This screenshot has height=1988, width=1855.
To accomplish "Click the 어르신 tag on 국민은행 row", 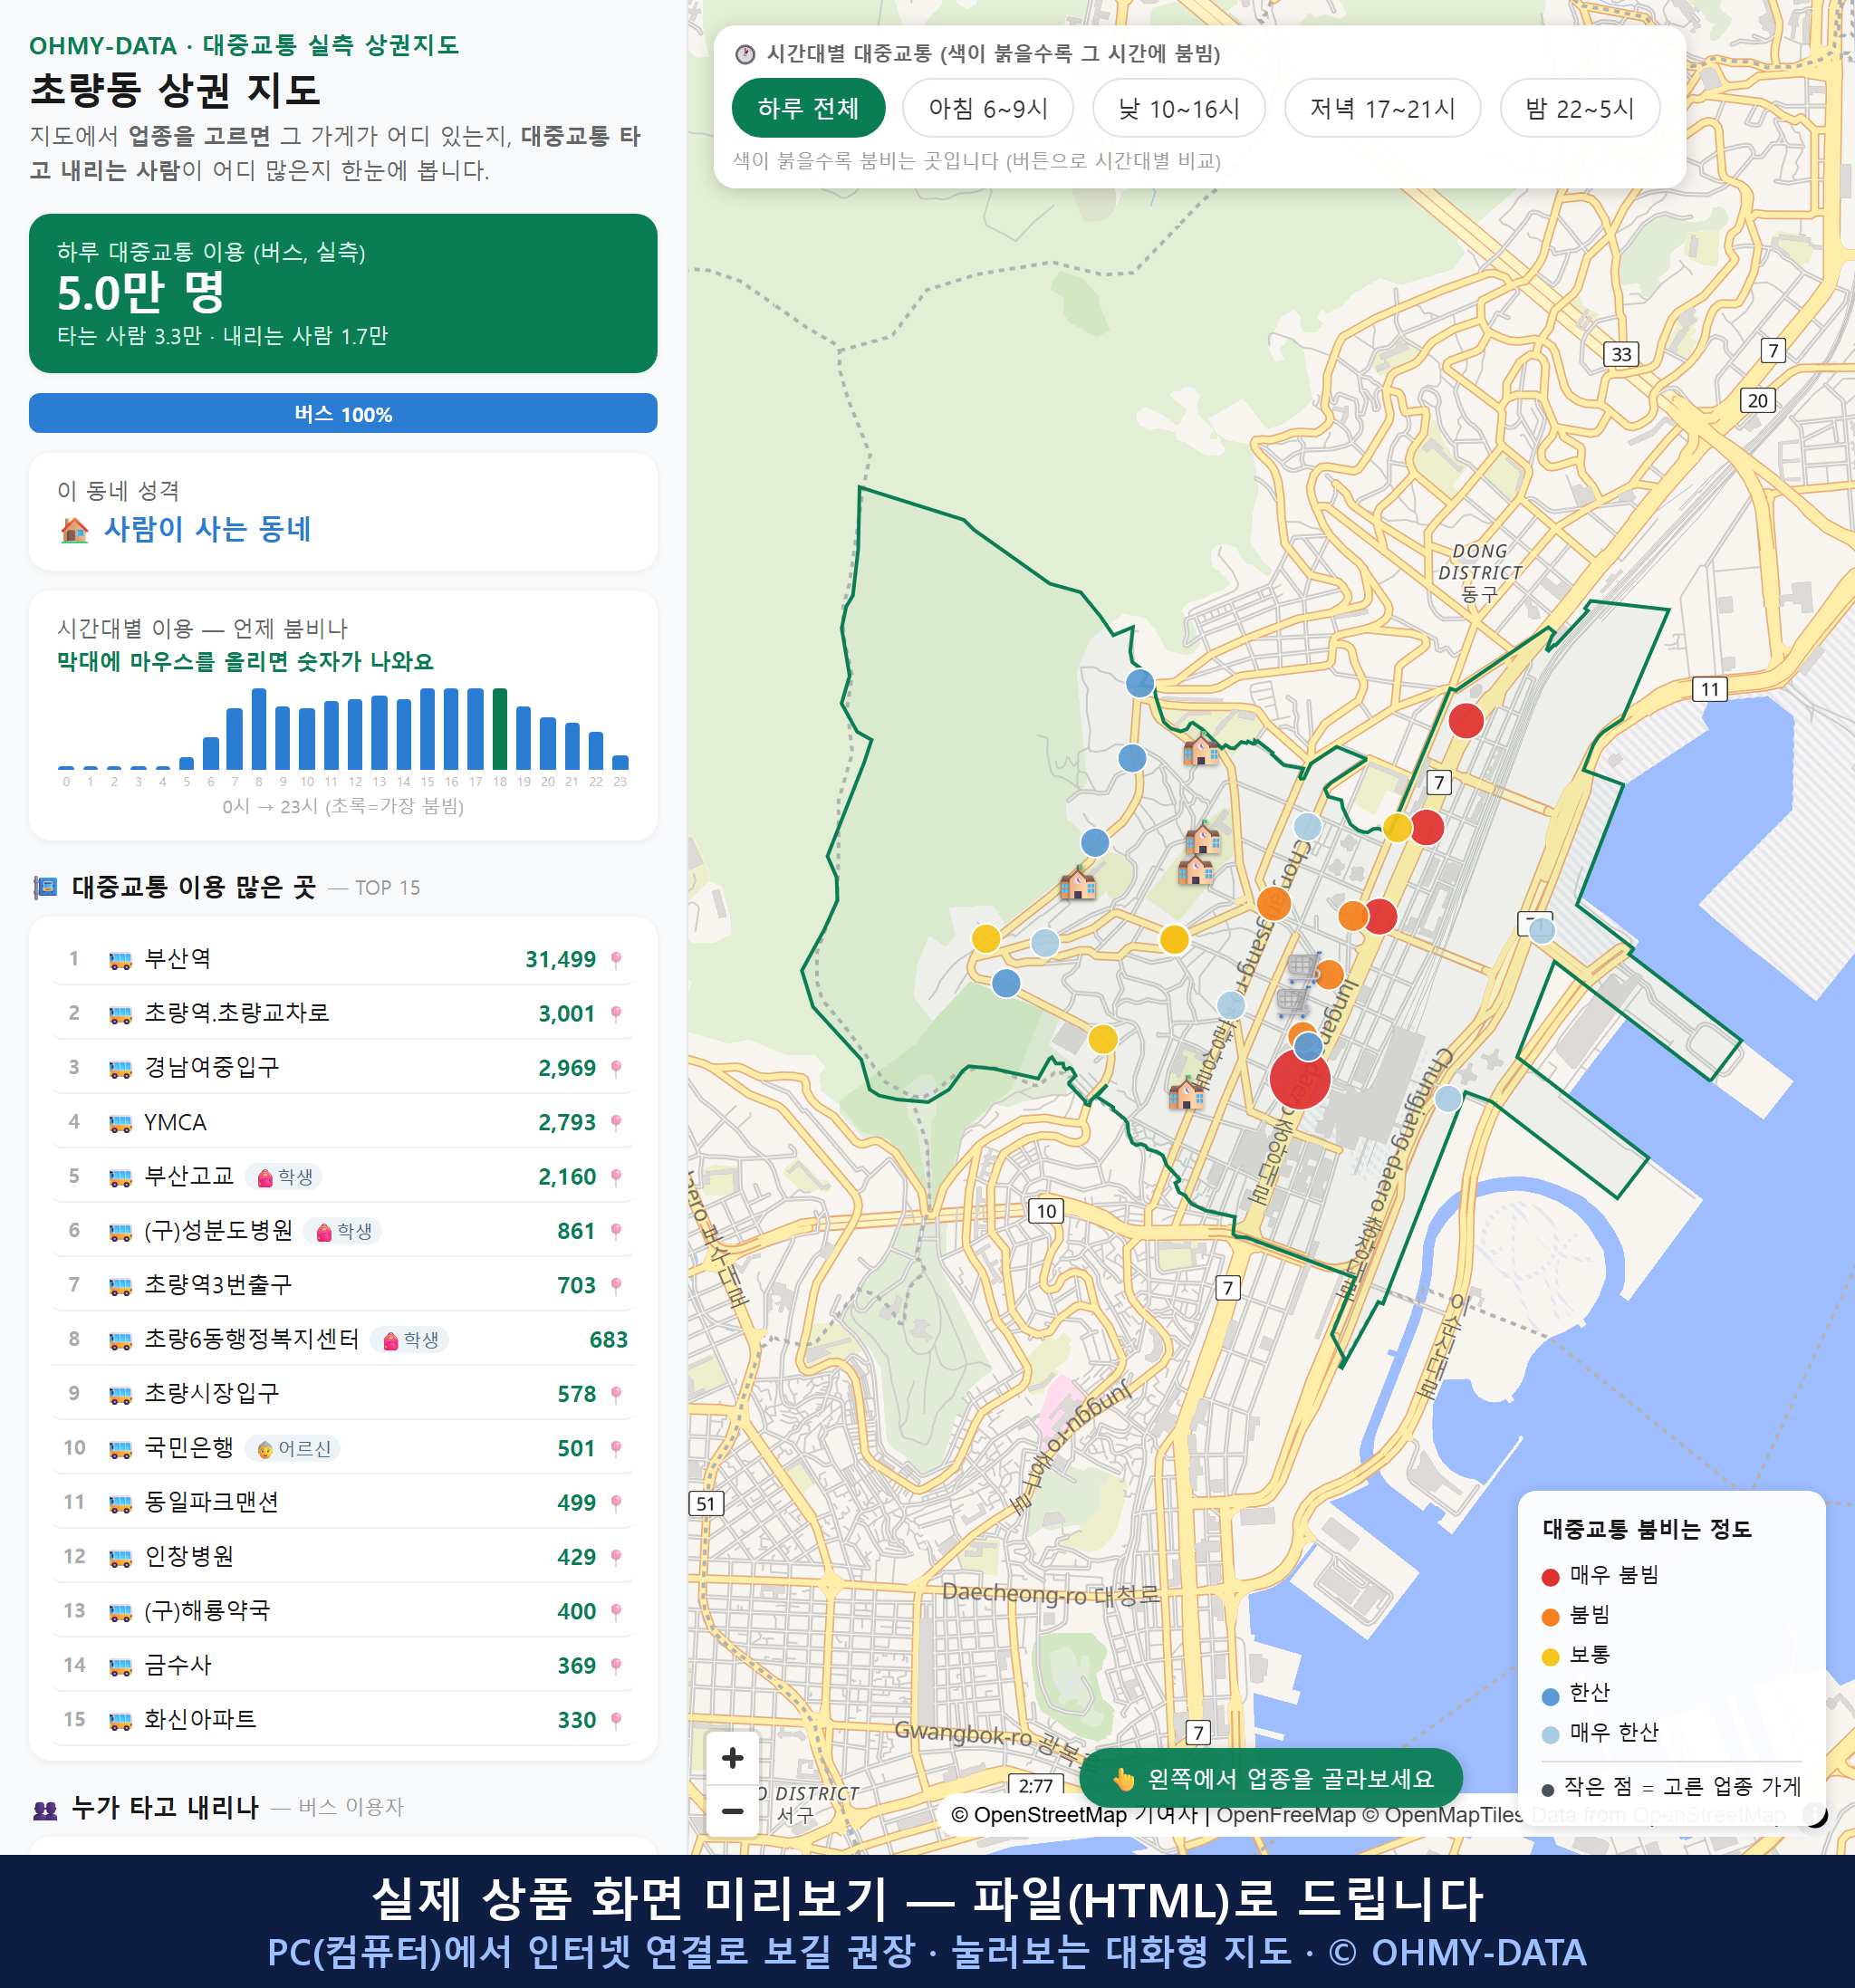I will coord(293,1448).
